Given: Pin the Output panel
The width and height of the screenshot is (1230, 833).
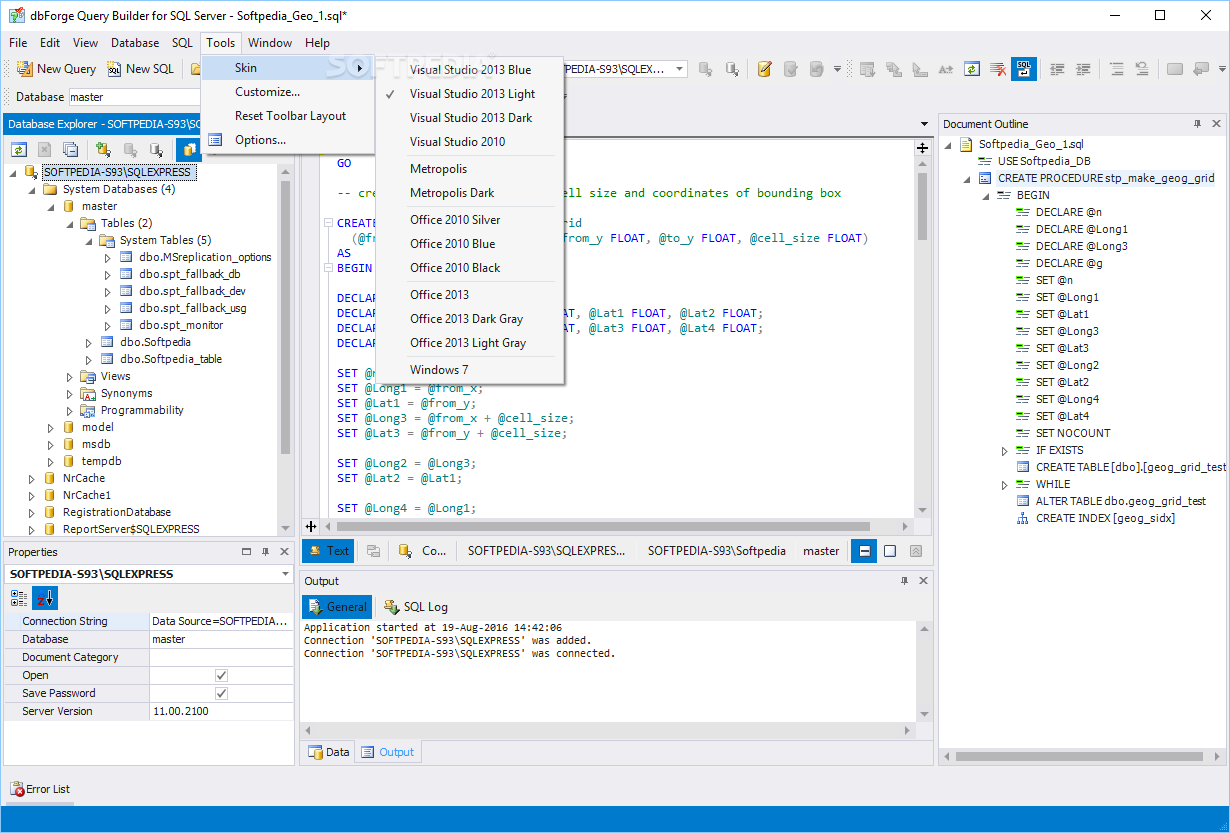Looking at the screenshot, I should 905,581.
